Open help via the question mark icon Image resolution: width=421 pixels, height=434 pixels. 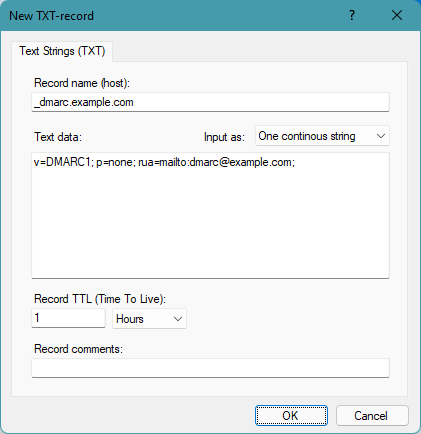352,15
